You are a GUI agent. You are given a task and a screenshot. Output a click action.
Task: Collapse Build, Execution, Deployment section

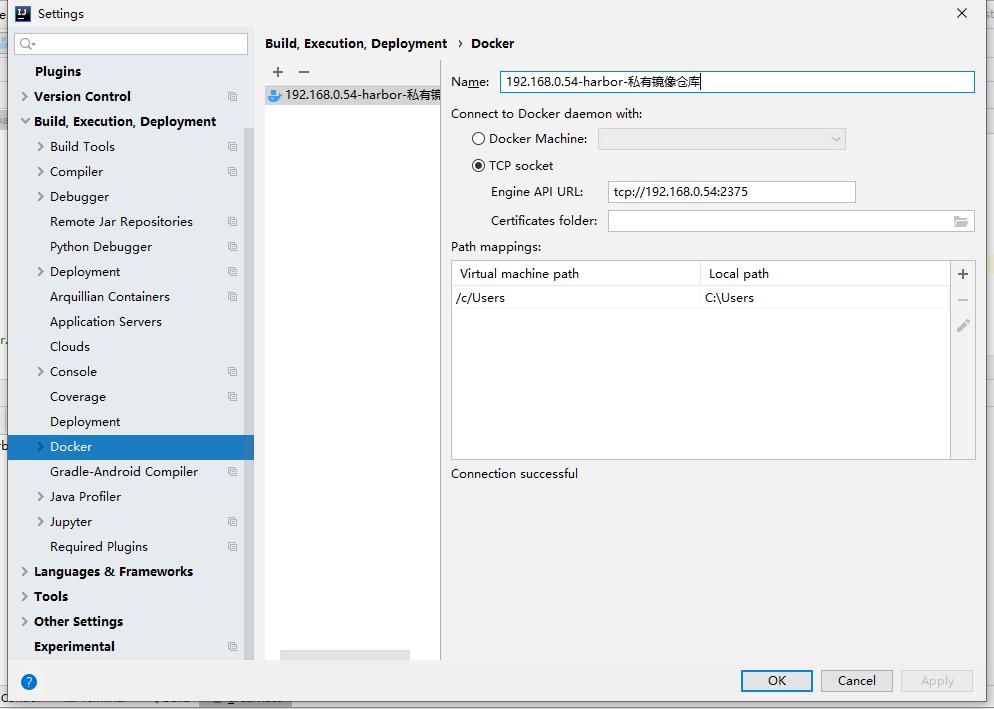coord(25,122)
